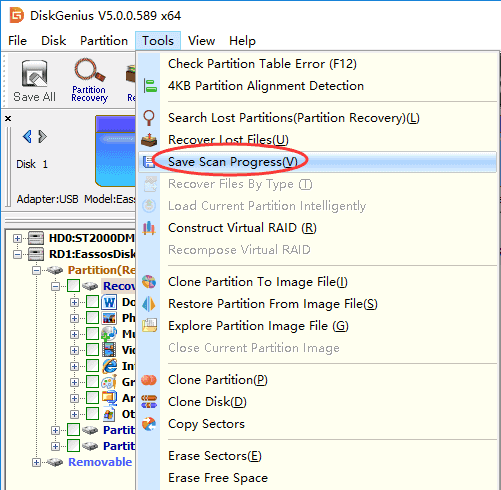Click the Copy Sectors icon in menu
Viewport: 501px width, 490px height.
[149, 424]
